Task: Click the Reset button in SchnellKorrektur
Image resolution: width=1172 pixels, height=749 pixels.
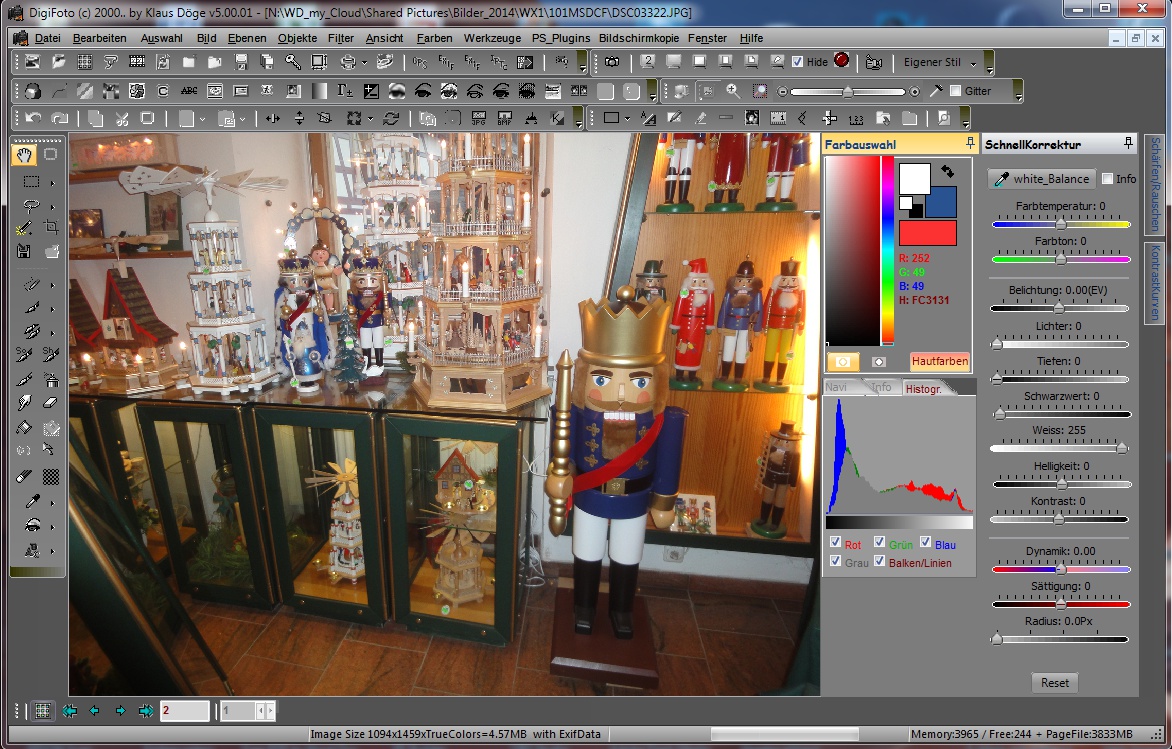Action: coord(1054,682)
